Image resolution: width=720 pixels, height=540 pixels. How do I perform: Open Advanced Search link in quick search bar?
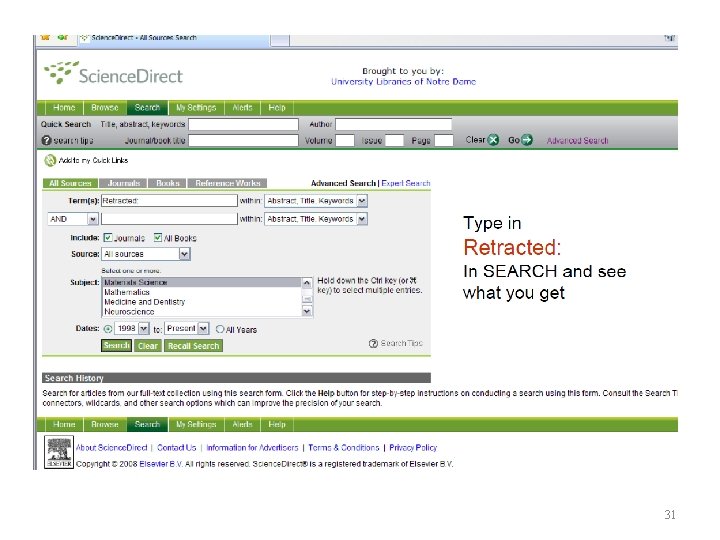click(x=577, y=141)
